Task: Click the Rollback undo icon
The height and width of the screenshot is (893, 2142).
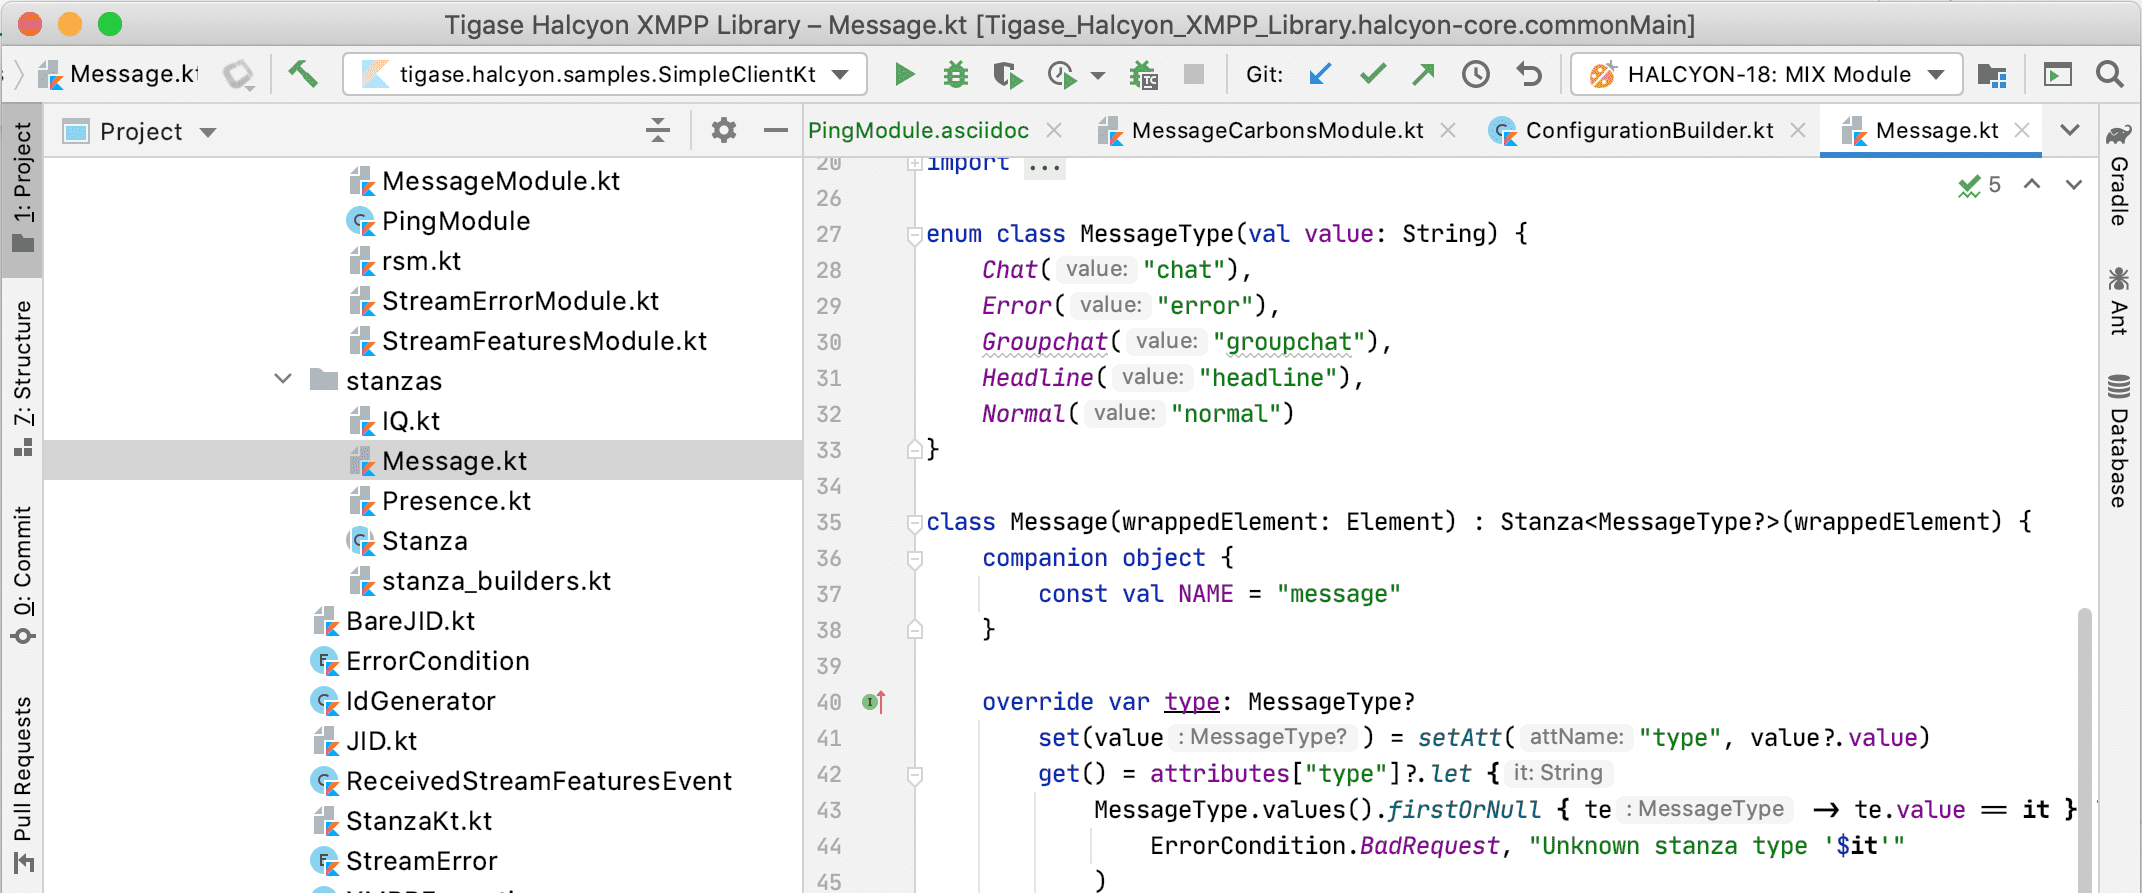Action: (1528, 74)
